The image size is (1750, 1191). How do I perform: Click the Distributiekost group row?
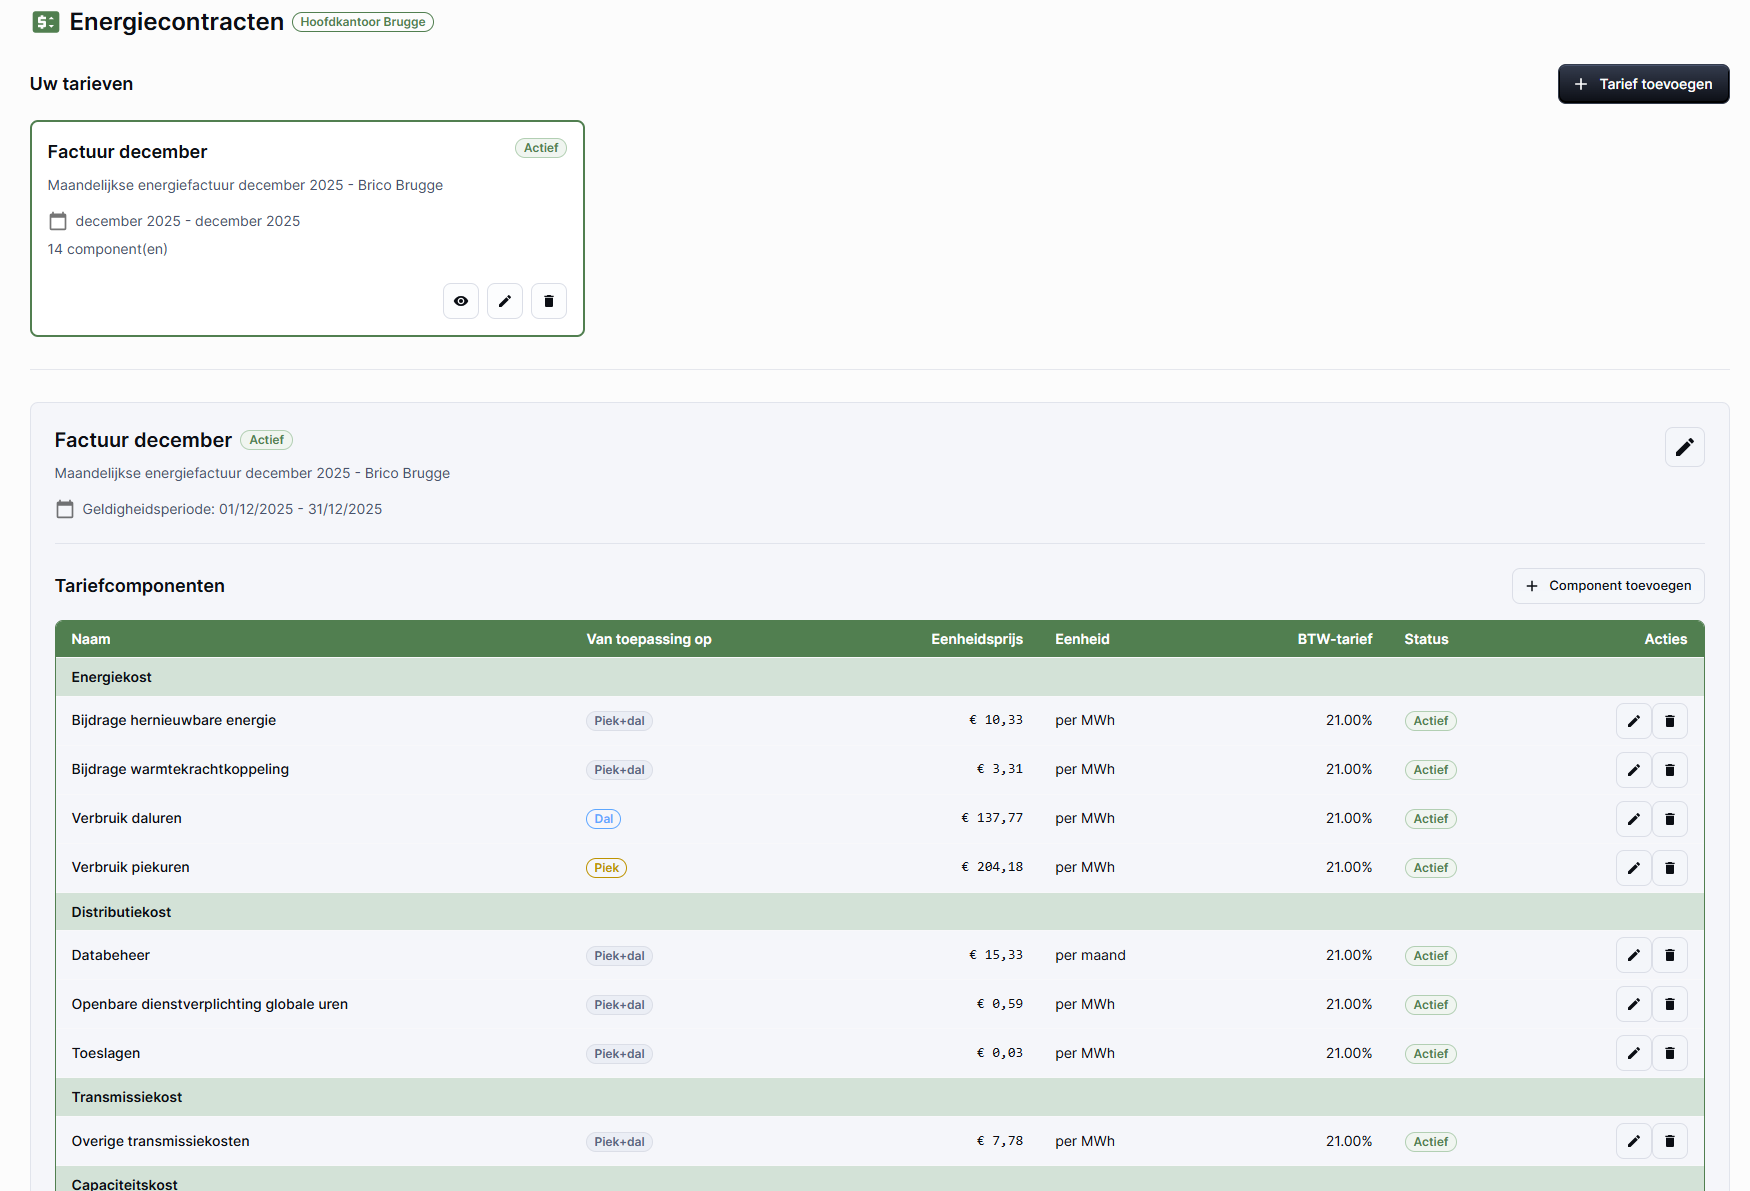(x=880, y=912)
